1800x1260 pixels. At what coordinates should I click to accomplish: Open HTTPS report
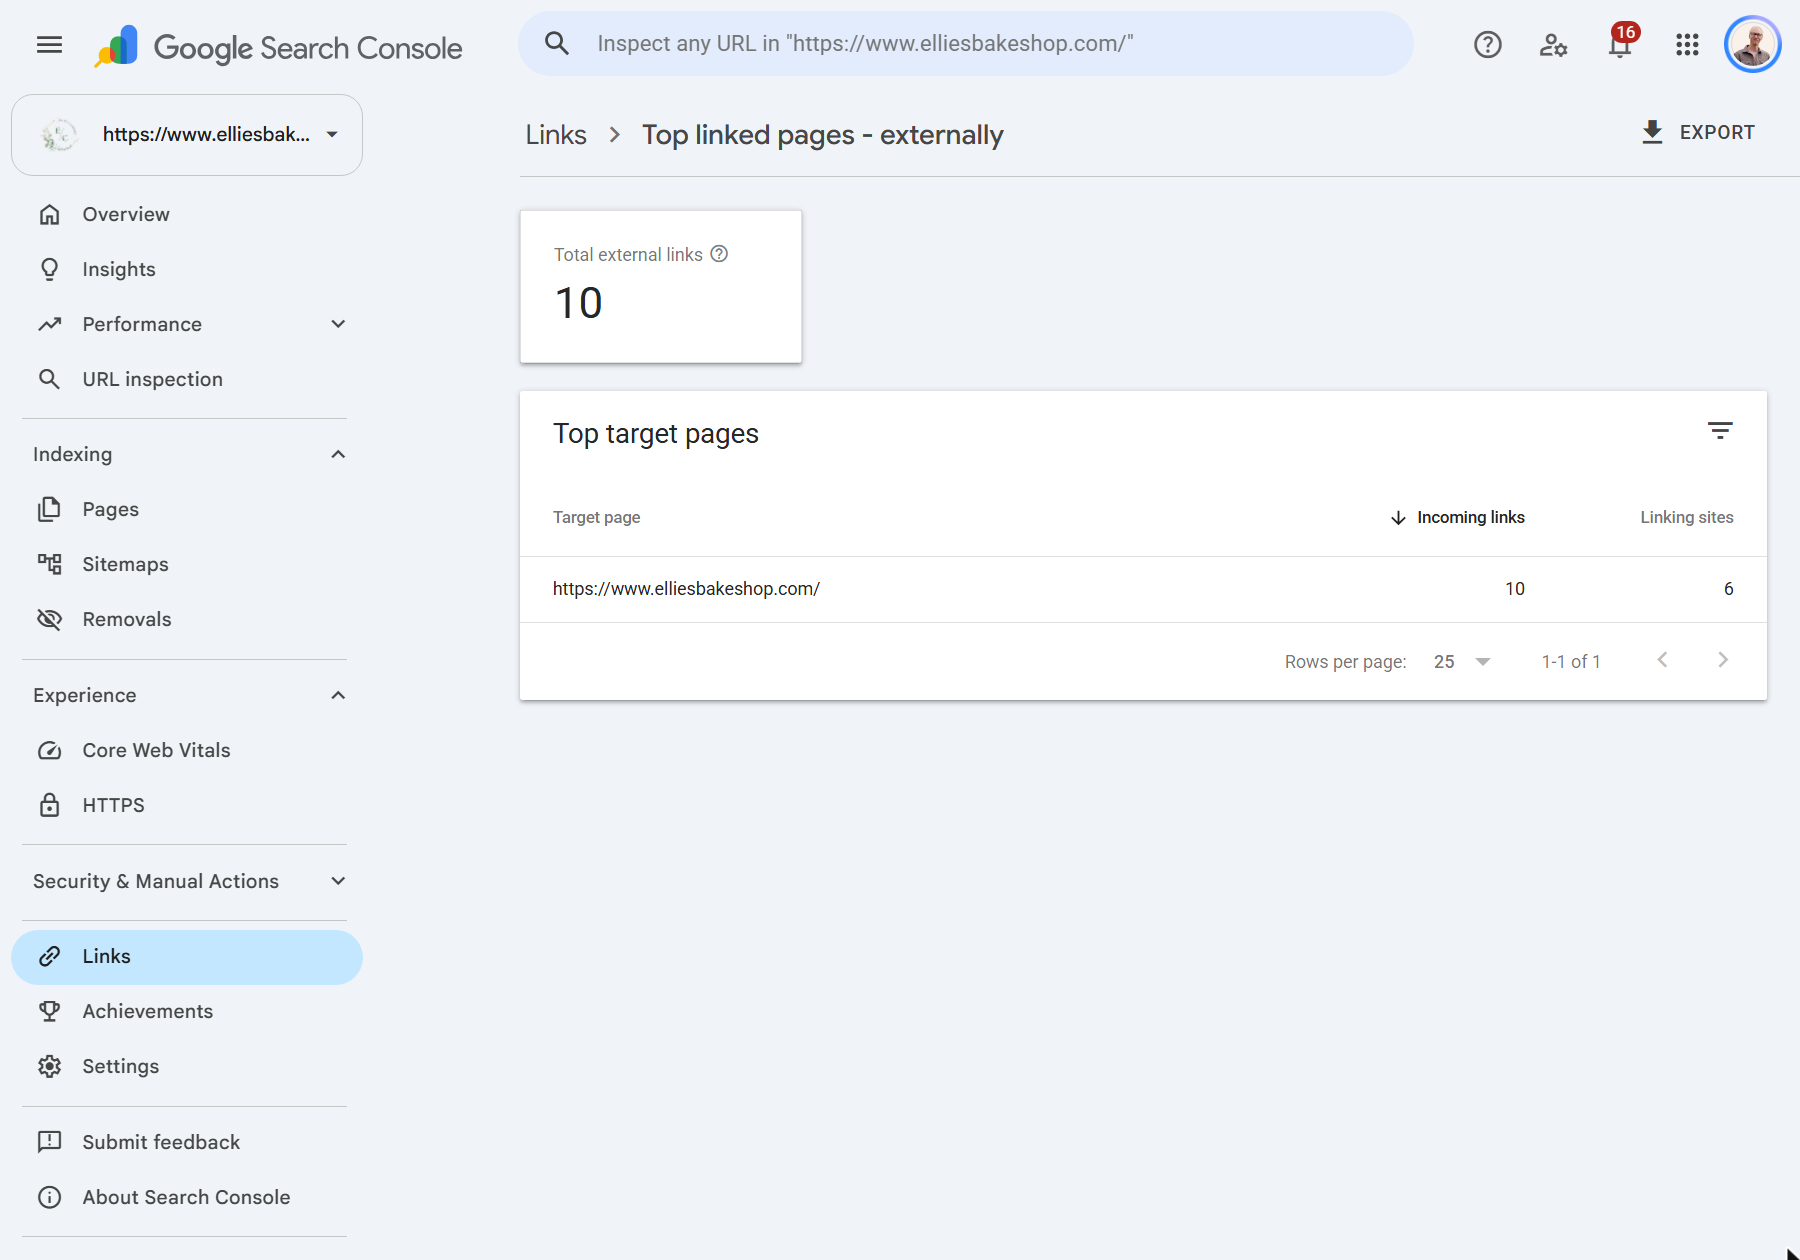click(187, 805)
